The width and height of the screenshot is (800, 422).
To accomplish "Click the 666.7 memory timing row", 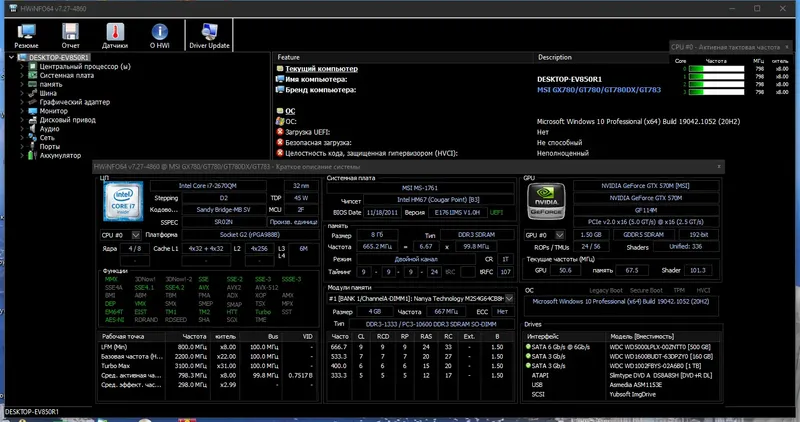I will (420, 347).
